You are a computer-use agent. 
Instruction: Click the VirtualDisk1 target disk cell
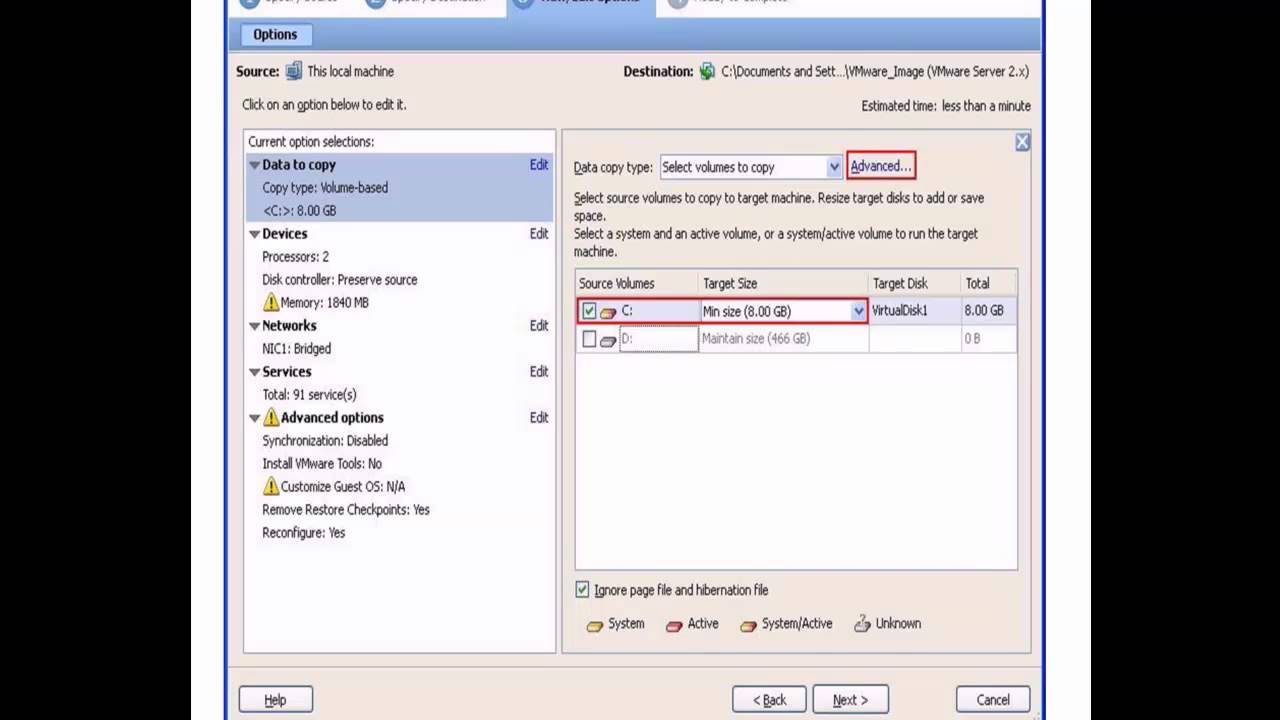pyautogui.click(x=914, y=311)
